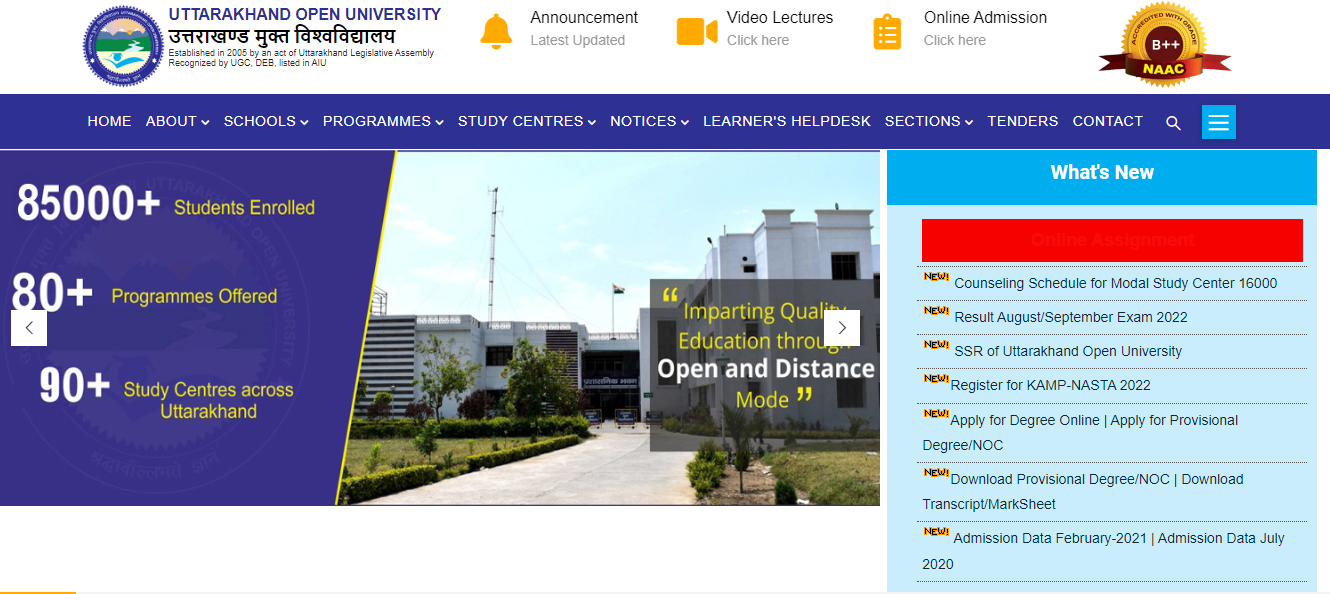Screen dimensions: 1330x594
Task: Open the search magnifier icon in navbar
Action: [1173, 123]
